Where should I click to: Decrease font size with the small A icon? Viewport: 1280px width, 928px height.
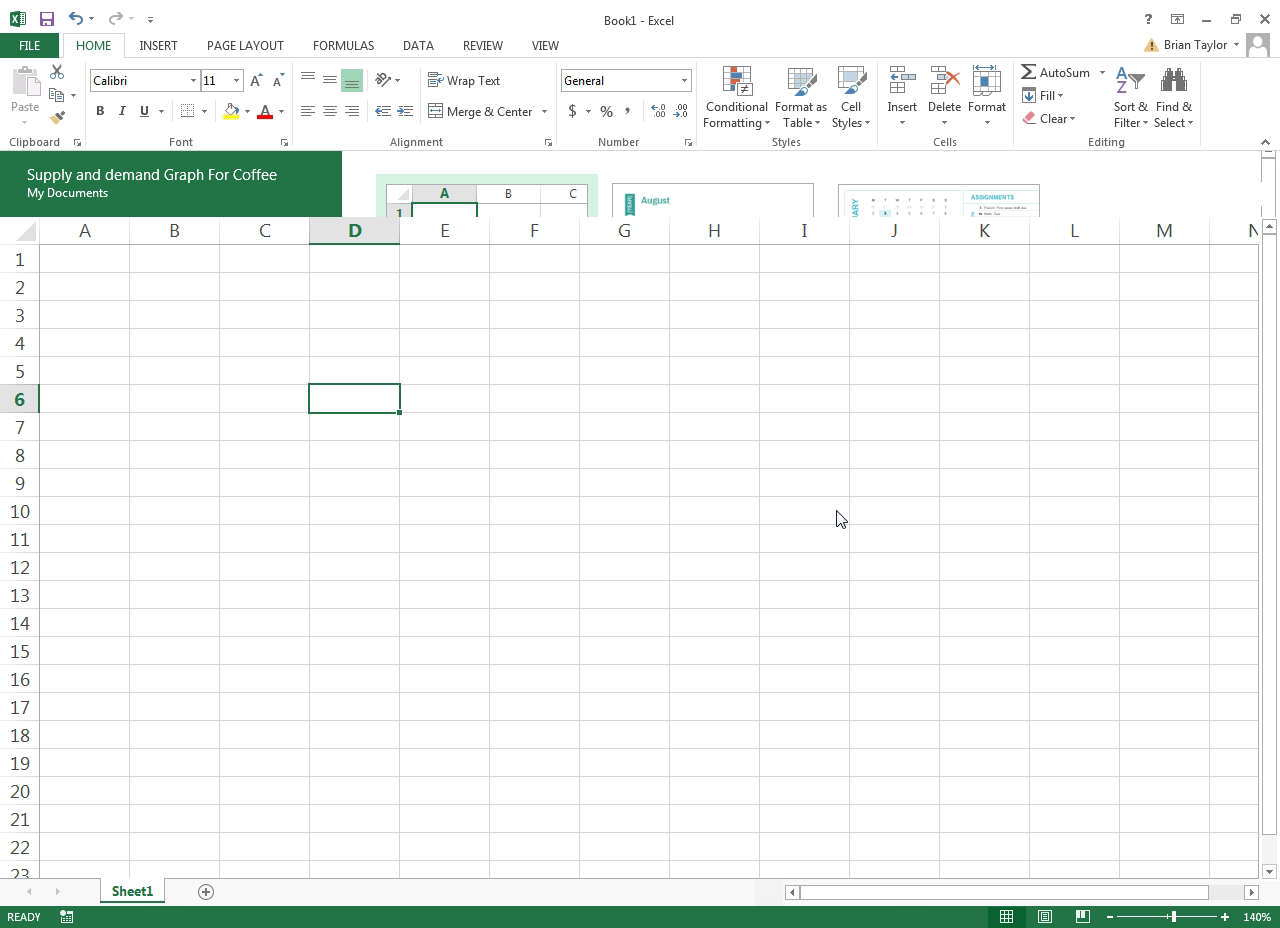click(x=278, y=80)
